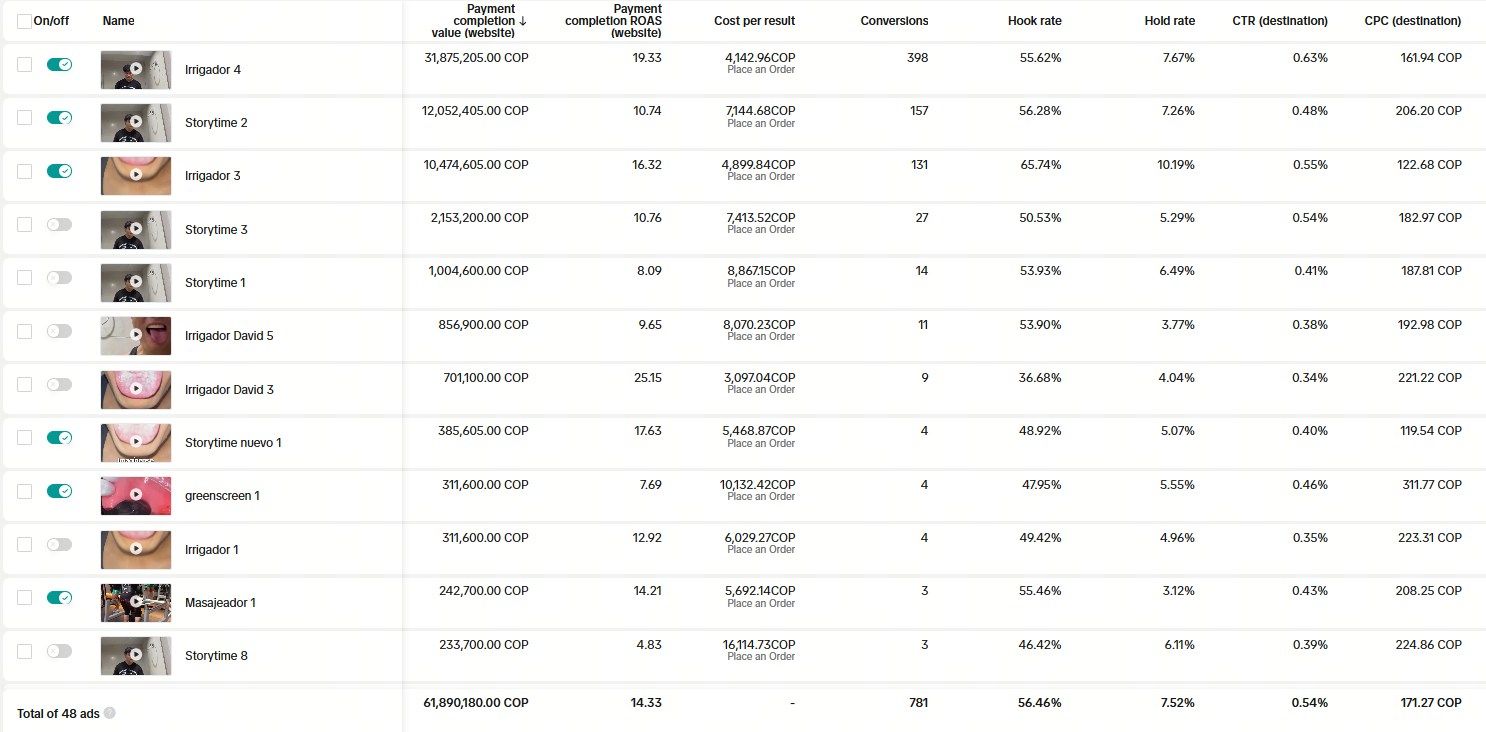The width and height of the screenshot is (1486, 732).
Task: Turn off the Irrigador 4 ad toggle
Action: pyautogui.click(x=59, y=64)
